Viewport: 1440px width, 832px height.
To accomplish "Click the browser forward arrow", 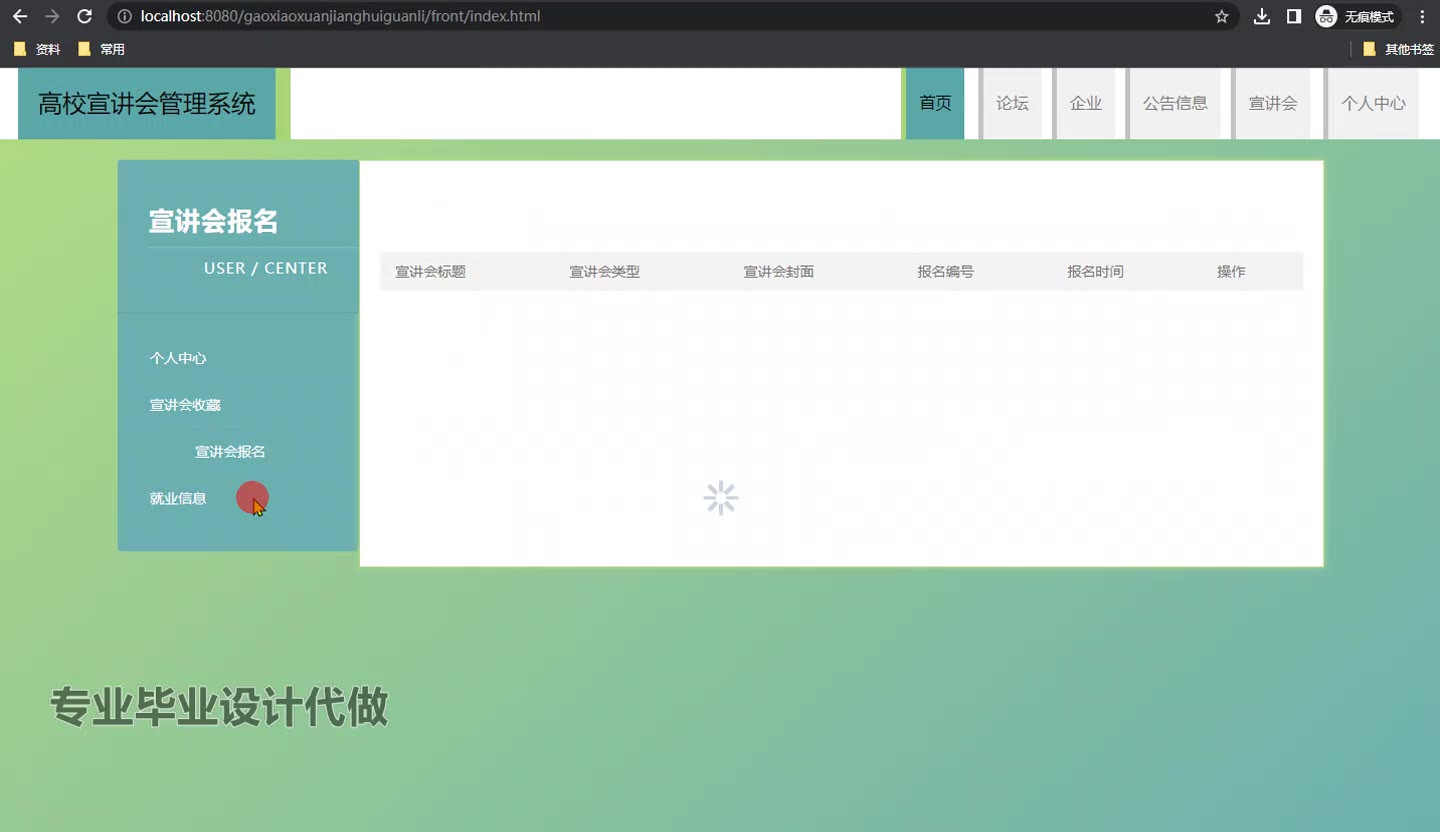I will click(52, 17).
